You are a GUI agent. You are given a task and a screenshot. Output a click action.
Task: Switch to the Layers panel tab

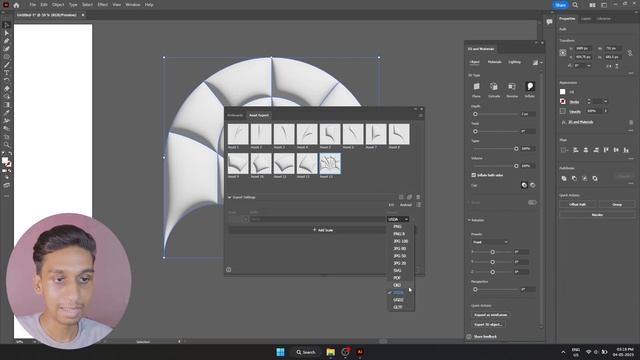pyautogui.click(x=586, y=19)
